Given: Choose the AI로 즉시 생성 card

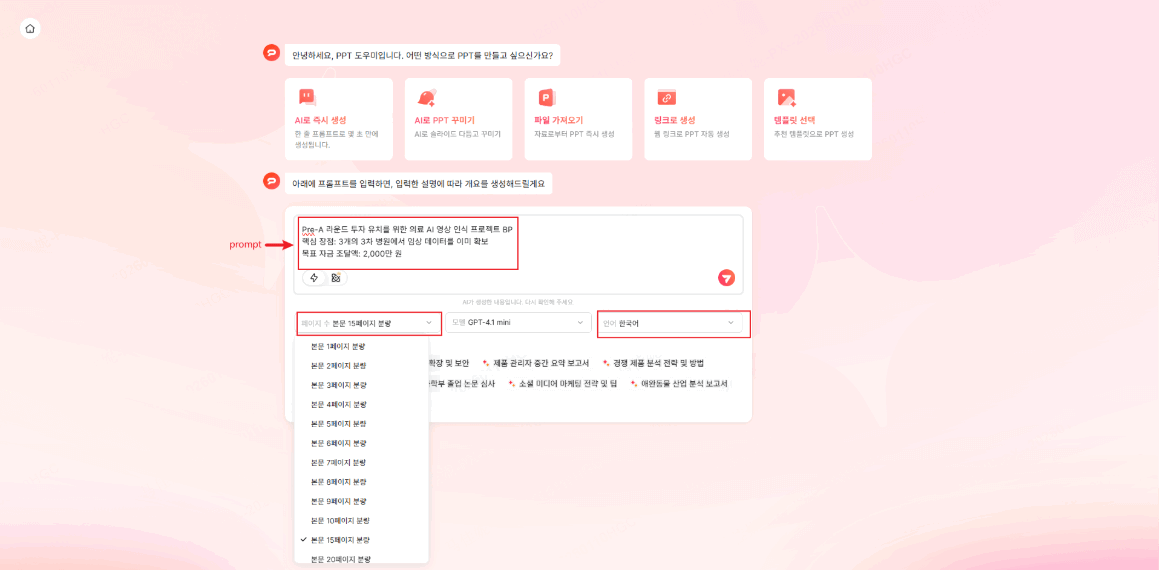Looking at the screenshot, I should point(339,119).
